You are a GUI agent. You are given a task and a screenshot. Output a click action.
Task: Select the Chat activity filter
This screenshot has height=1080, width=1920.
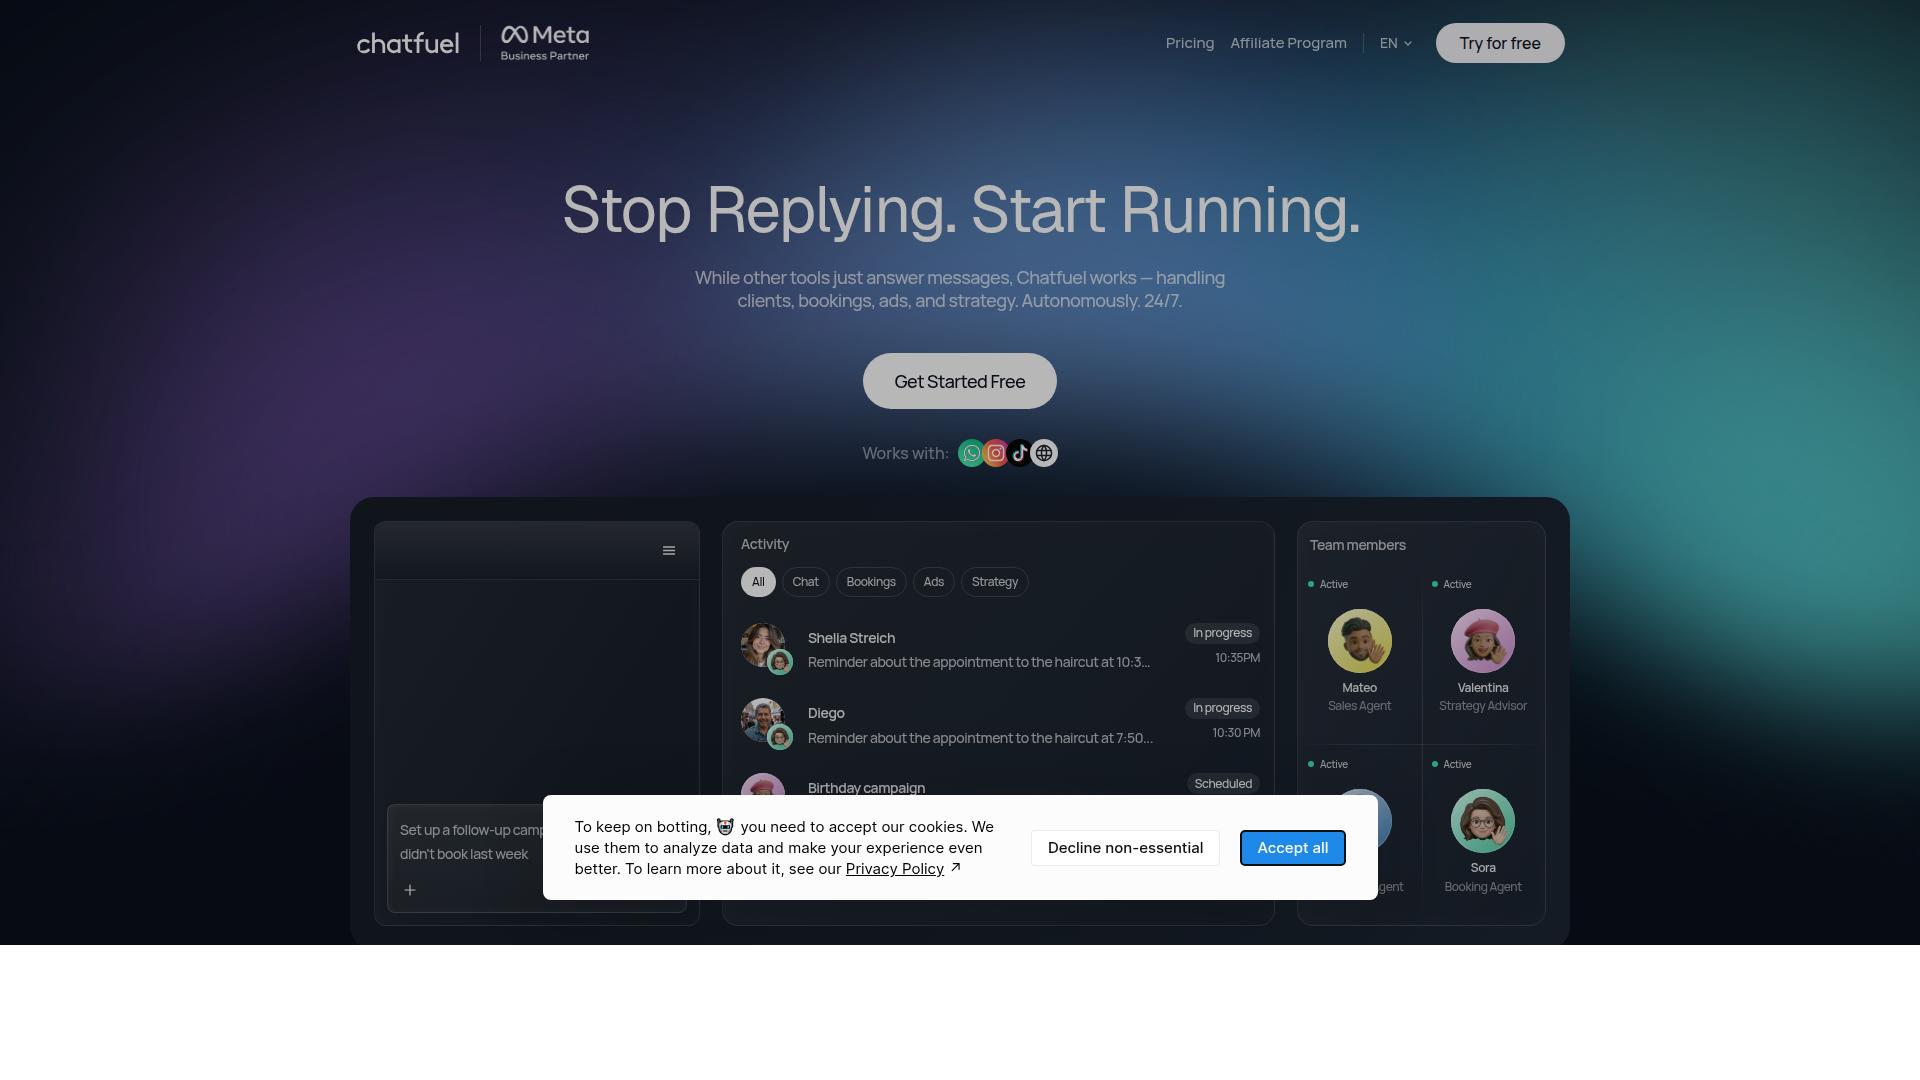click(x=805, y=582)
